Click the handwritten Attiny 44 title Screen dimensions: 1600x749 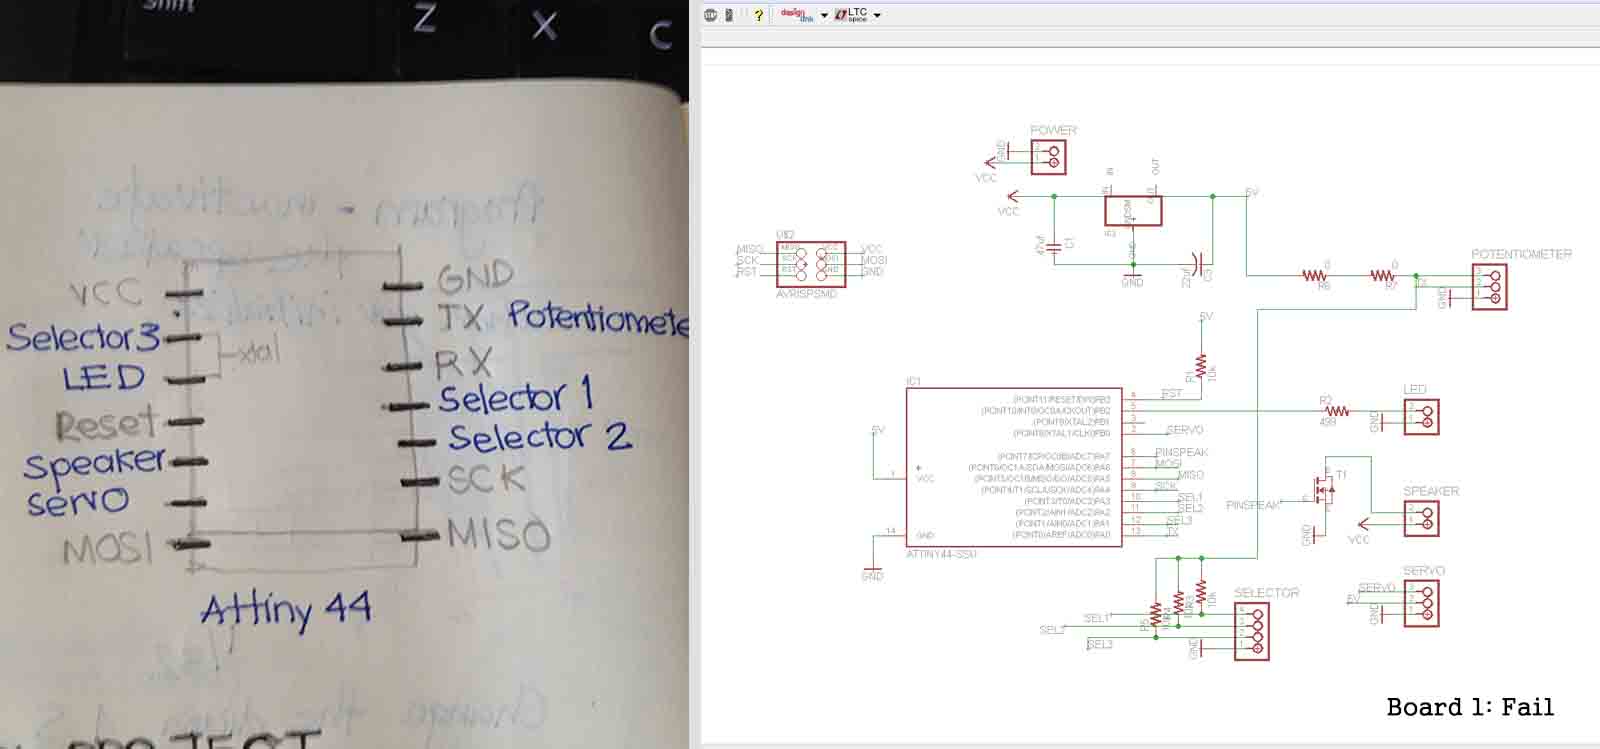286,608
